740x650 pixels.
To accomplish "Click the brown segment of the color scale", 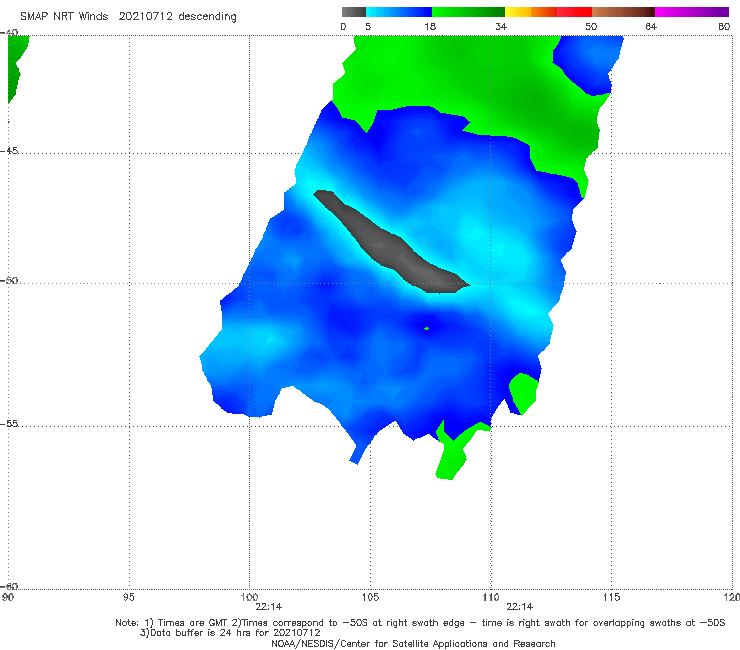I will tap(623, 12).
